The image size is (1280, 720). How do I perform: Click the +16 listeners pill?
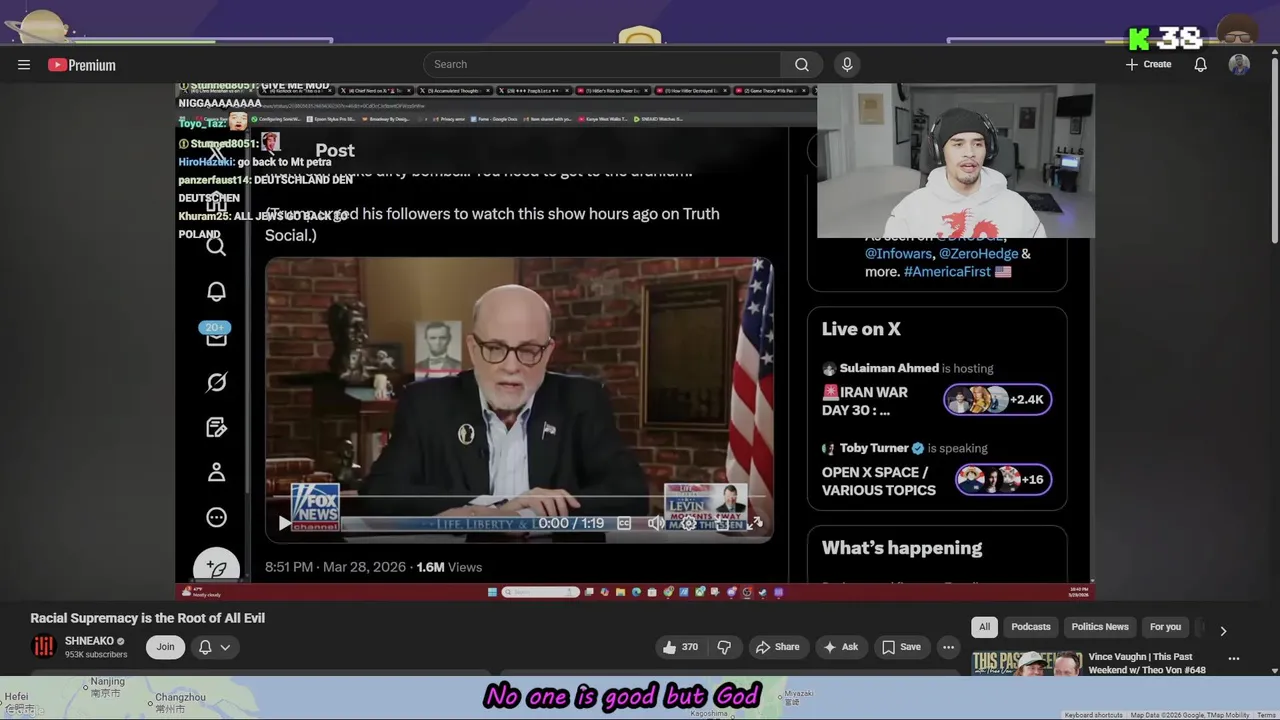[x=1003, y=480]
